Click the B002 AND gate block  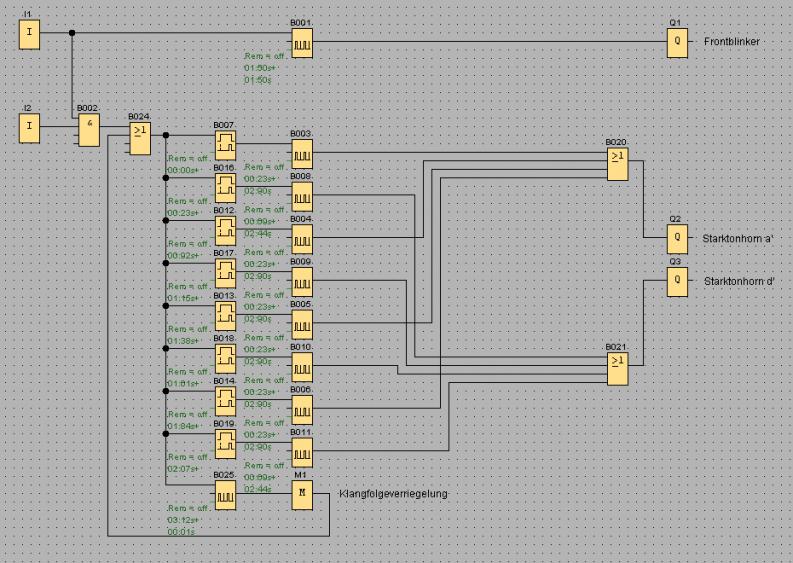click(90, 126)
